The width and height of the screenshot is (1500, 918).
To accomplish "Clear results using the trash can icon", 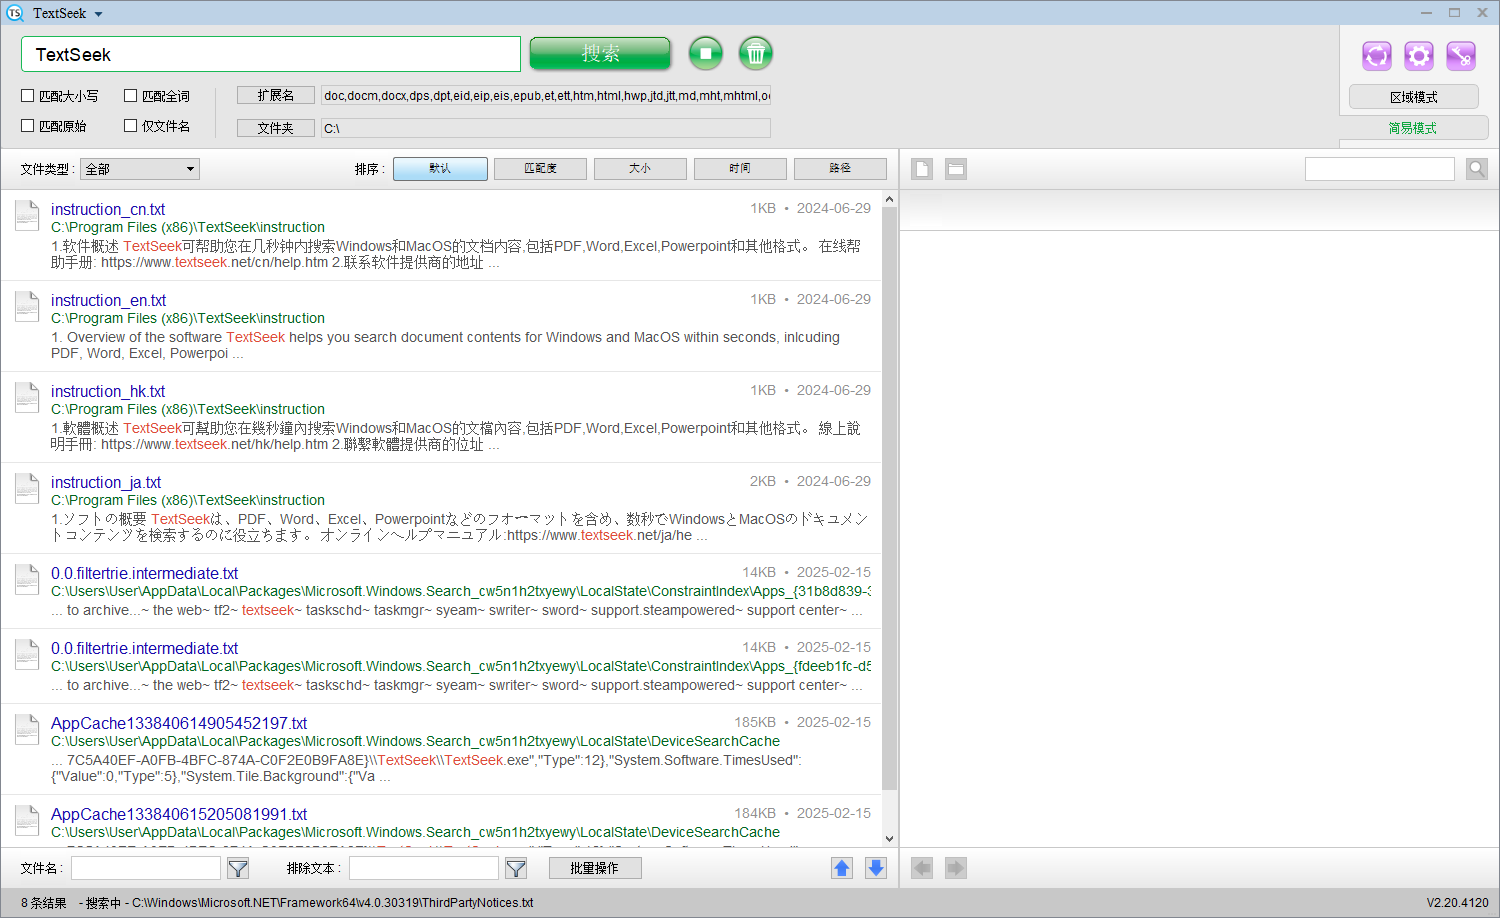I will point(755,53).
